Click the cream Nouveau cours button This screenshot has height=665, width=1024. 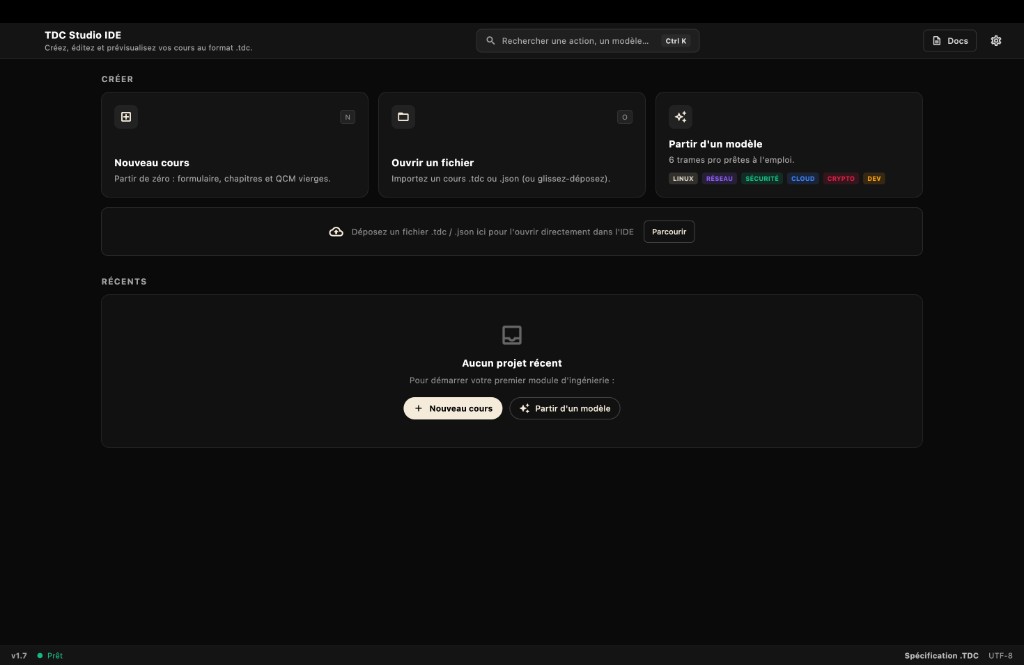pyautogui.click(x=453, y=408)
